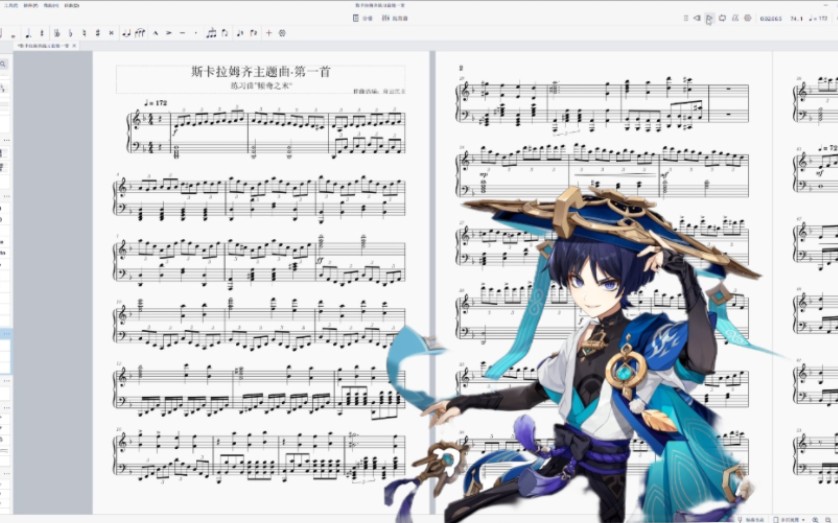Click the search icon in left panel
The height and width of the screenshot is (523, 838).
(3, 64)
